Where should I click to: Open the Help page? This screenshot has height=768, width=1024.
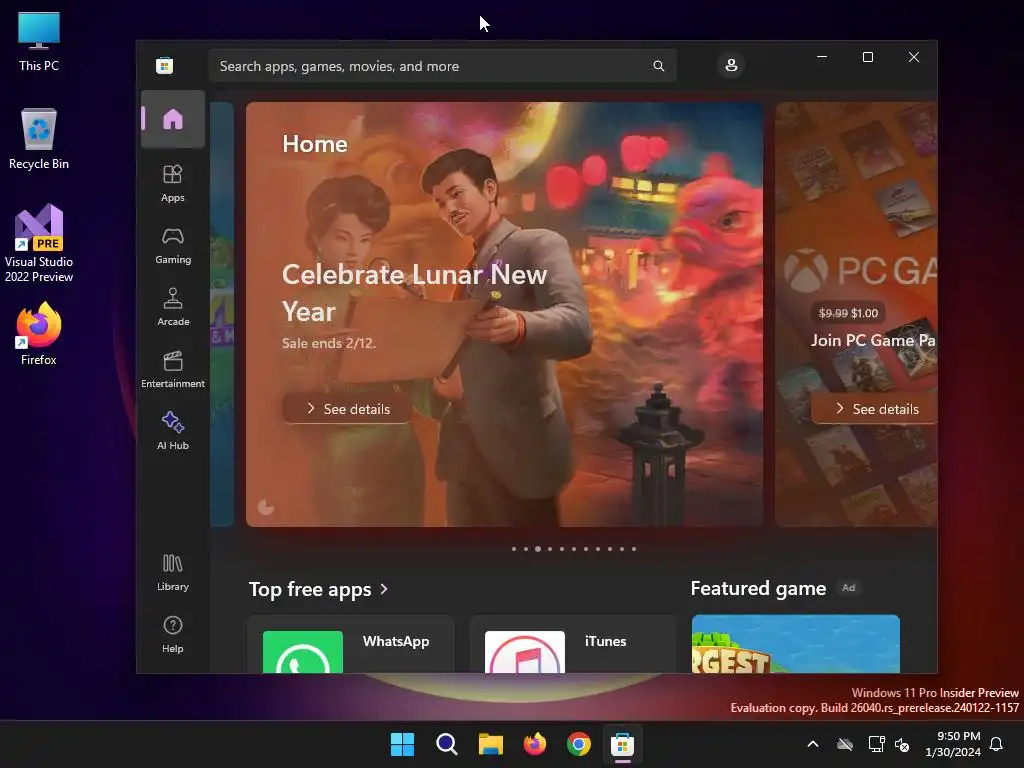[x=173, y=635]
